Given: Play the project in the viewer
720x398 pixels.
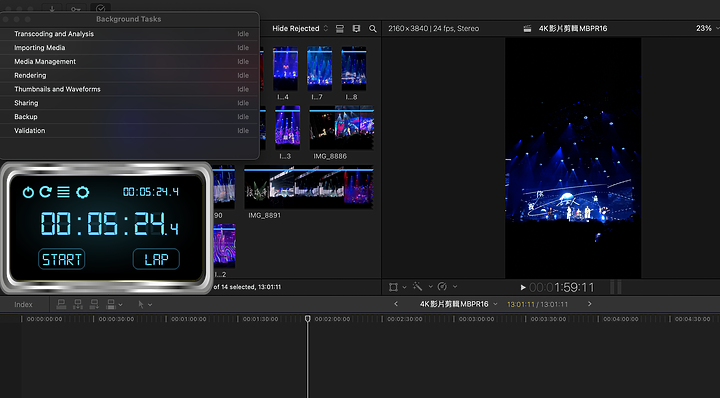Looking at the screenshot, I should pyautogui.click(x=523, y=288).
